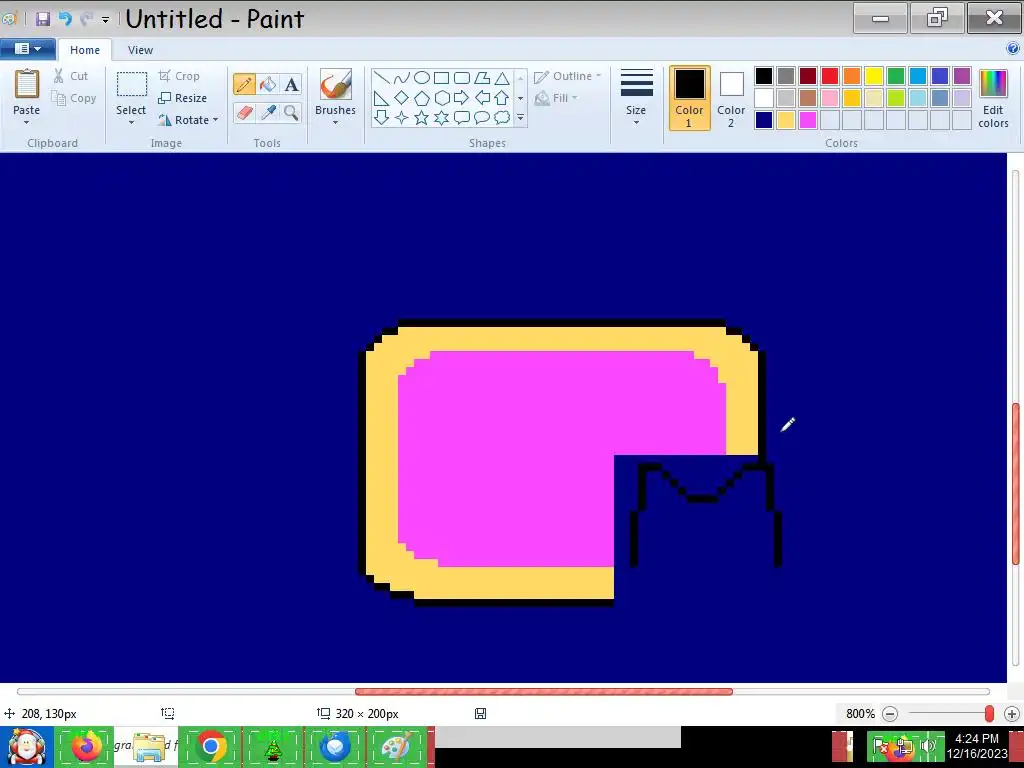Click the Start button Santa icon

pos(26,746)
